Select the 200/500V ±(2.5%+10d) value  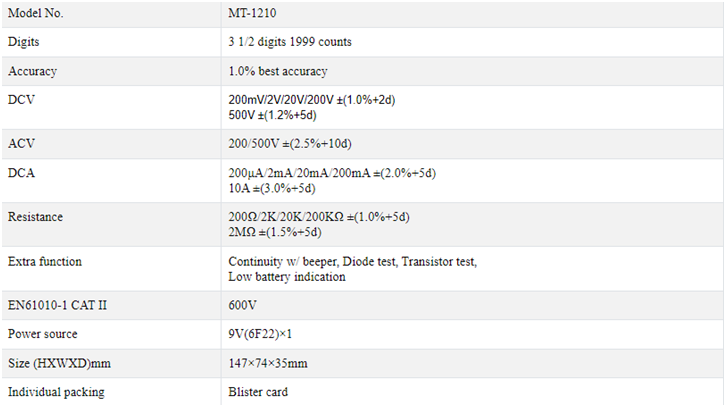(290, 144)
